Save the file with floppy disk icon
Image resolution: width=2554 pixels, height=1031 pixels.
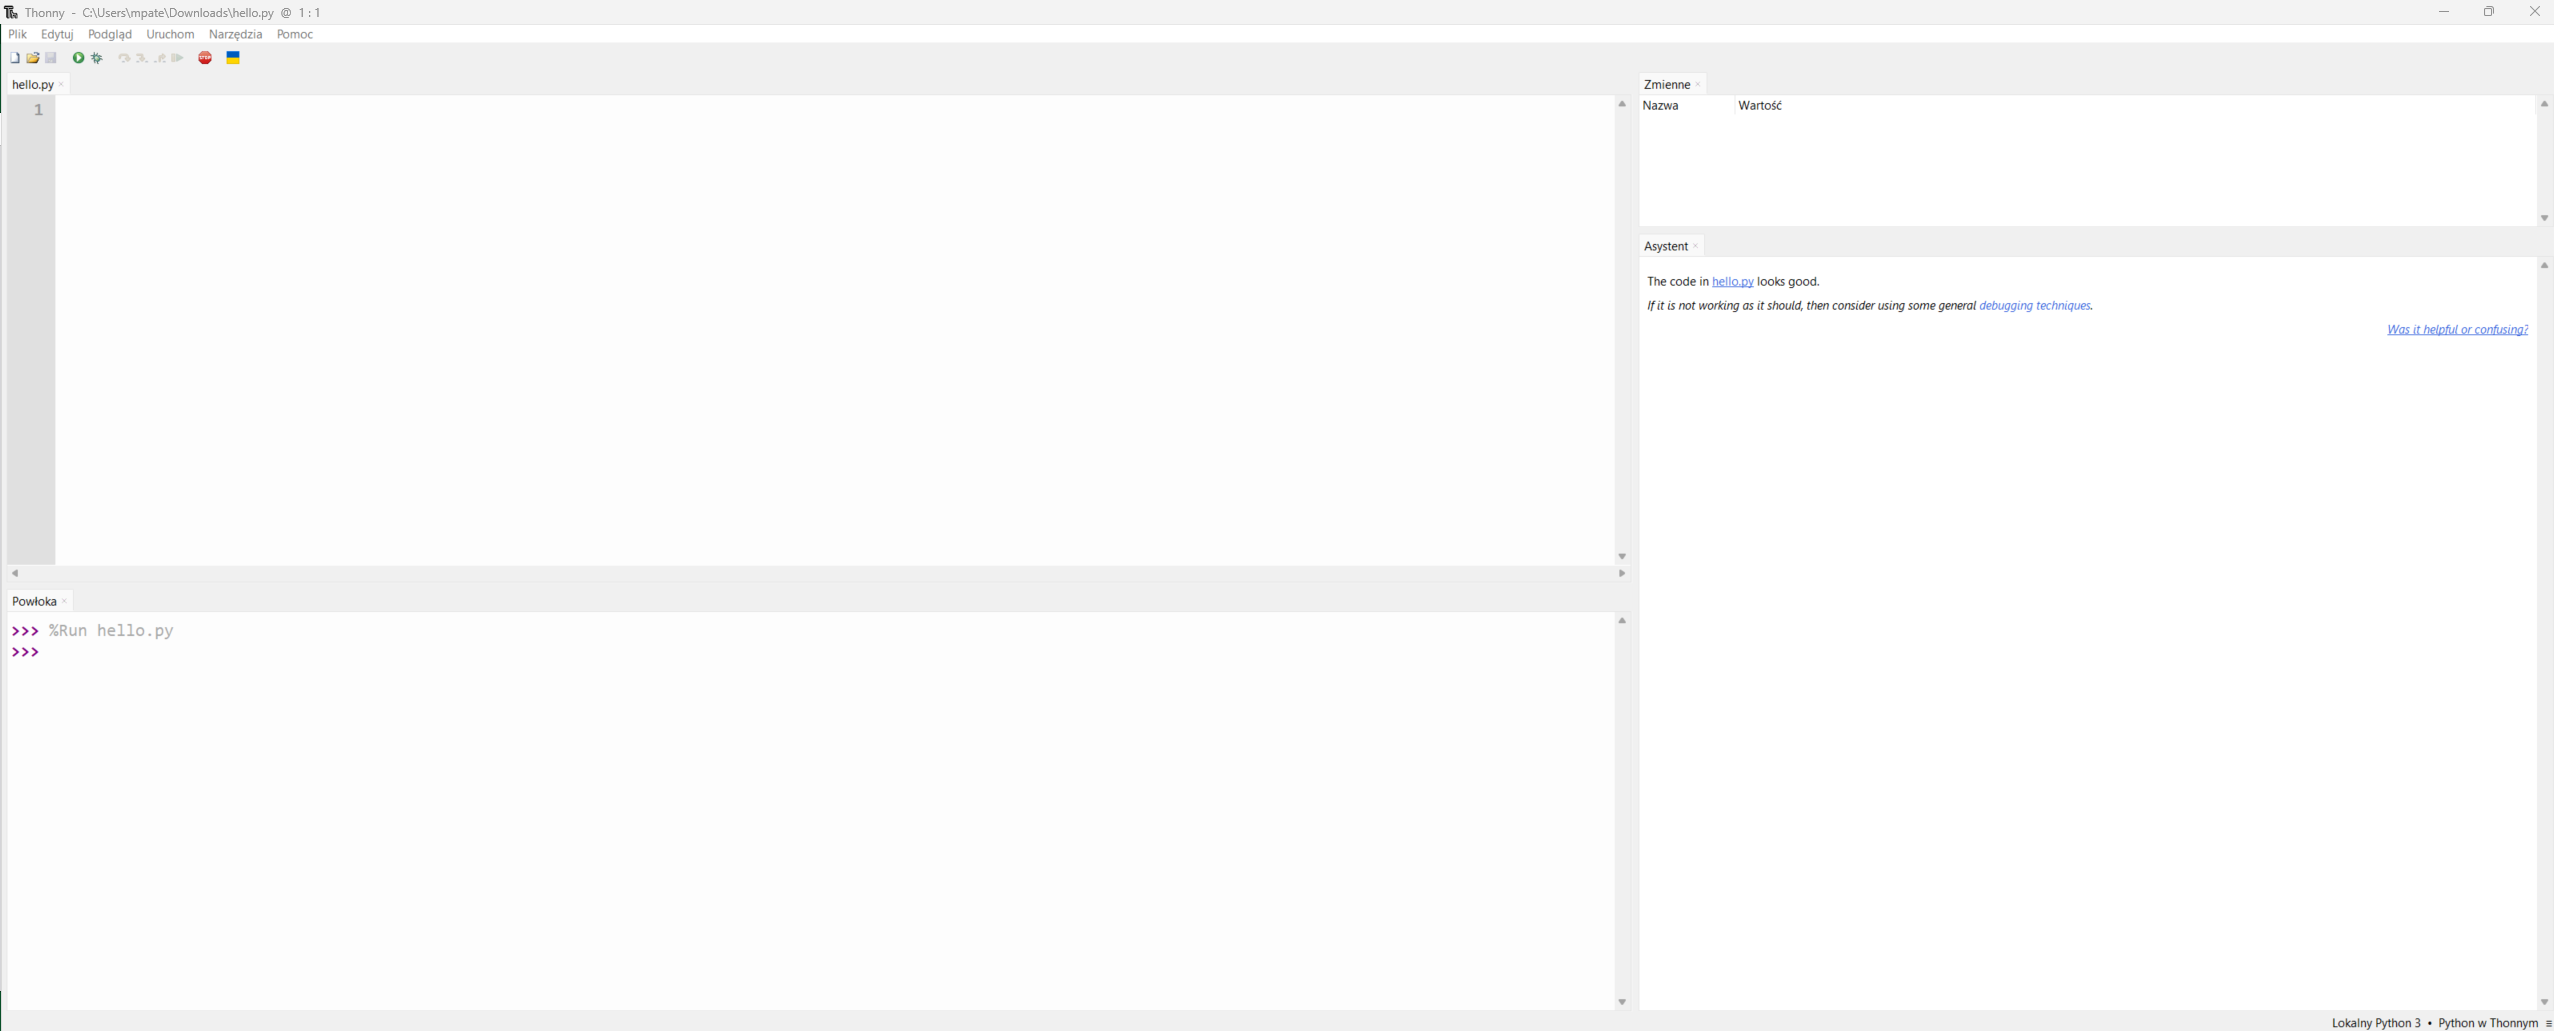pyautogui.click(x=51, y=58)
